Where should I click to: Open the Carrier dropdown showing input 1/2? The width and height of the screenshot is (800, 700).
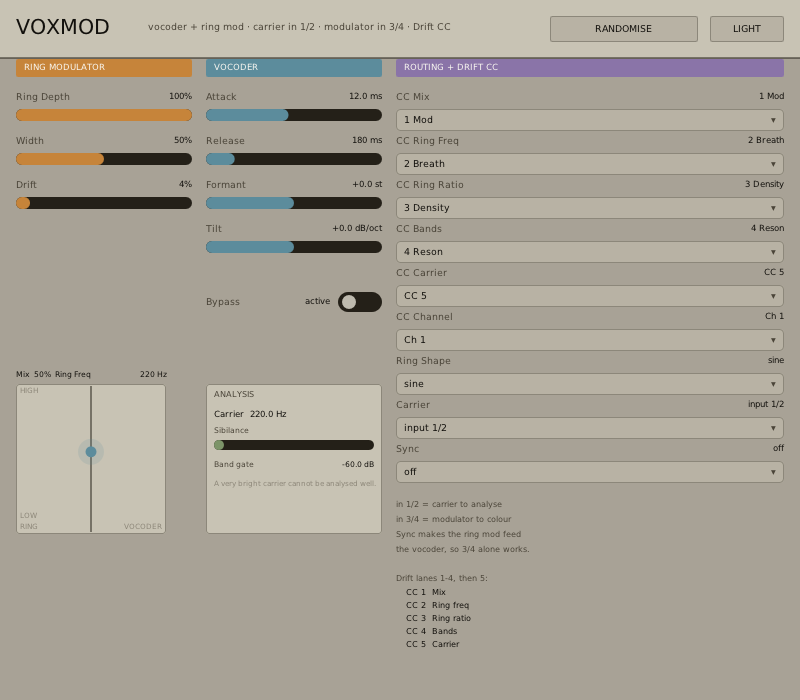[x=589, y=428]
